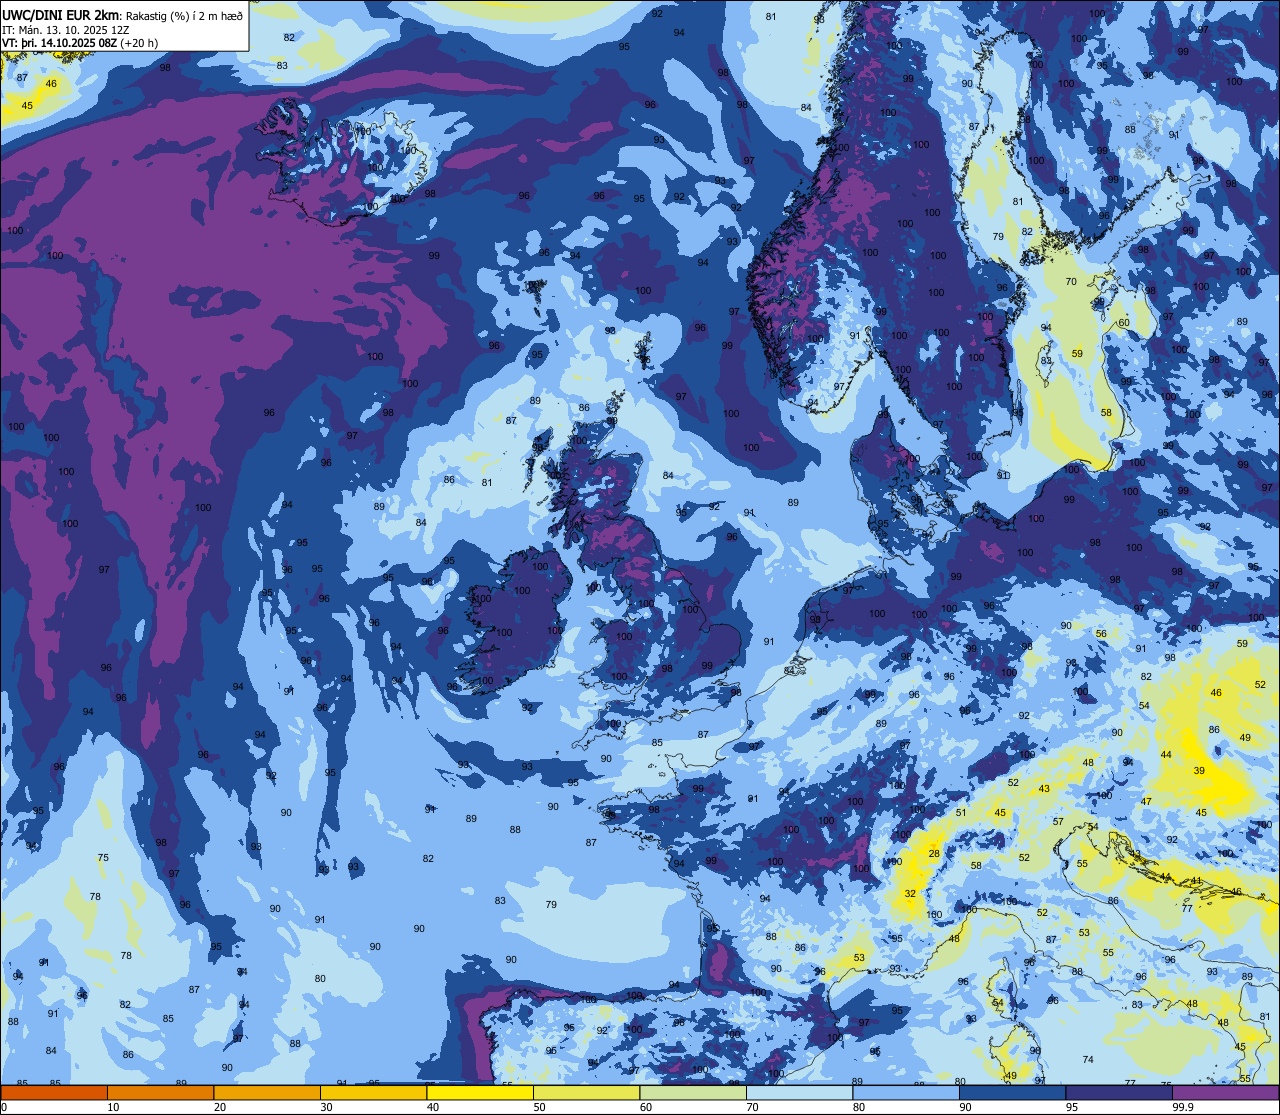Click the amber 30–40 legend swatch
The image size is (1280, 1115).
pyautogui.click(x=373, y=1093)
